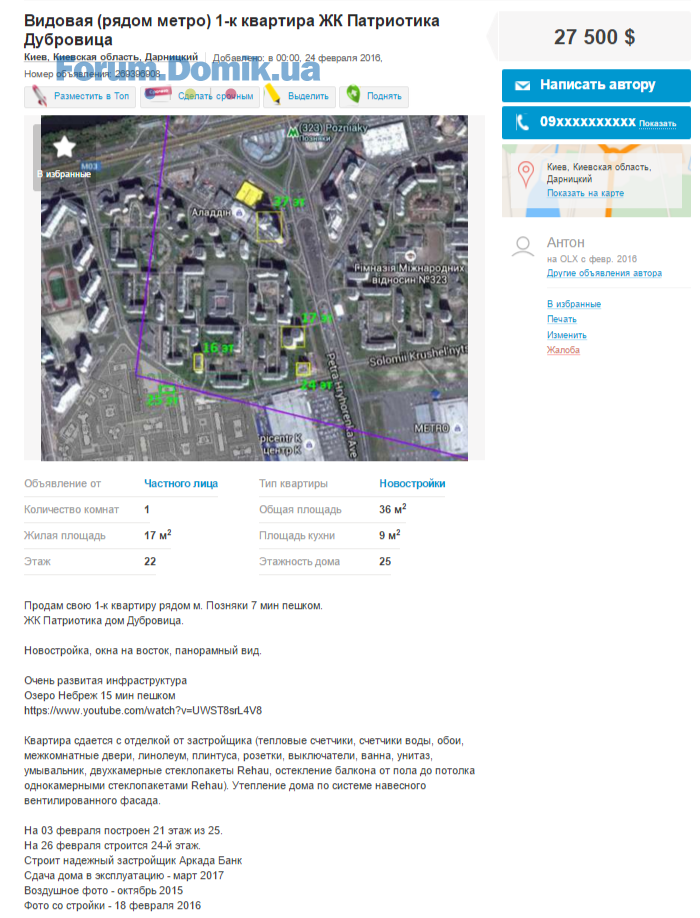
Task: Click the urgent label icon
Action: pos(158,95)
